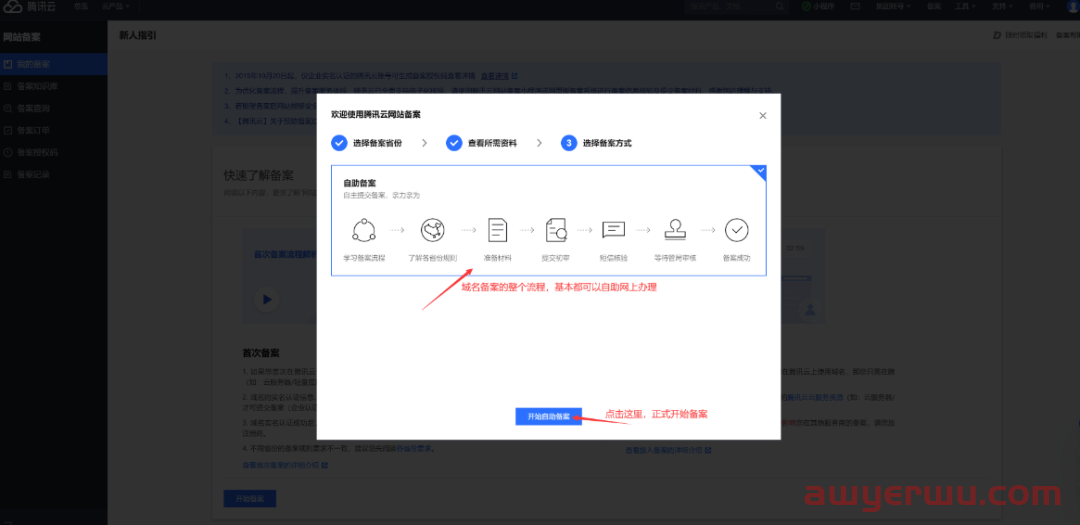Viewport: 1080px width, 525px height.
Task: Click the 备案记录 sidebar icon
Action: pyautogui.click(x=8, y=174)
